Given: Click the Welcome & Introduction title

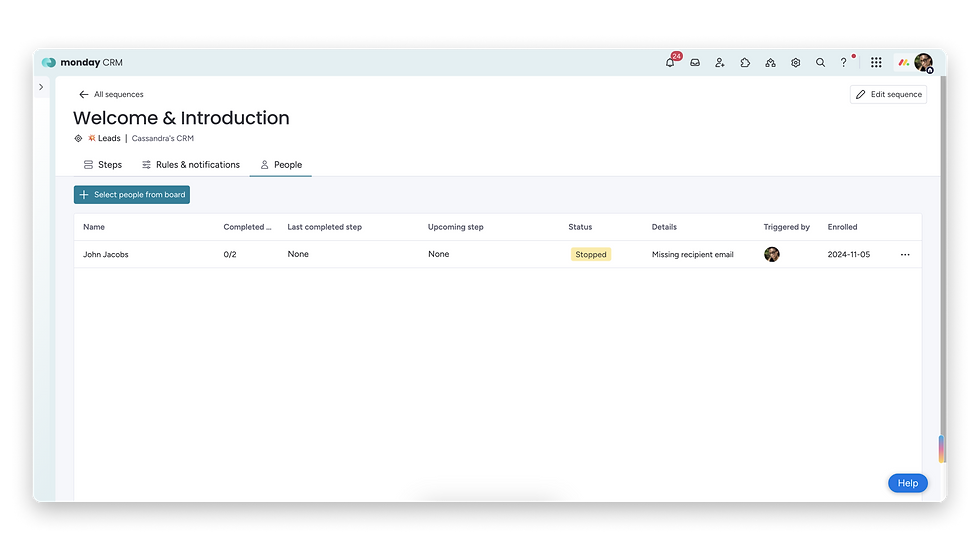Looking at the screenshot, I should (x=181, y=117).
